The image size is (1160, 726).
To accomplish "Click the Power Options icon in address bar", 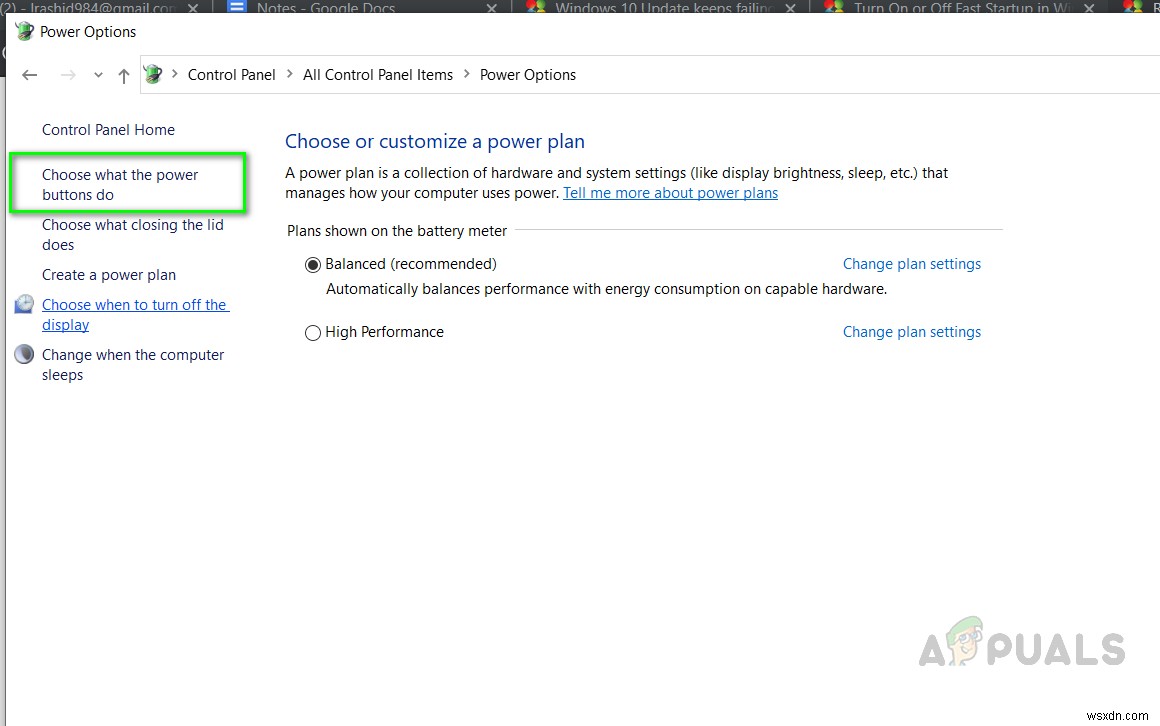I will [153, 74].
